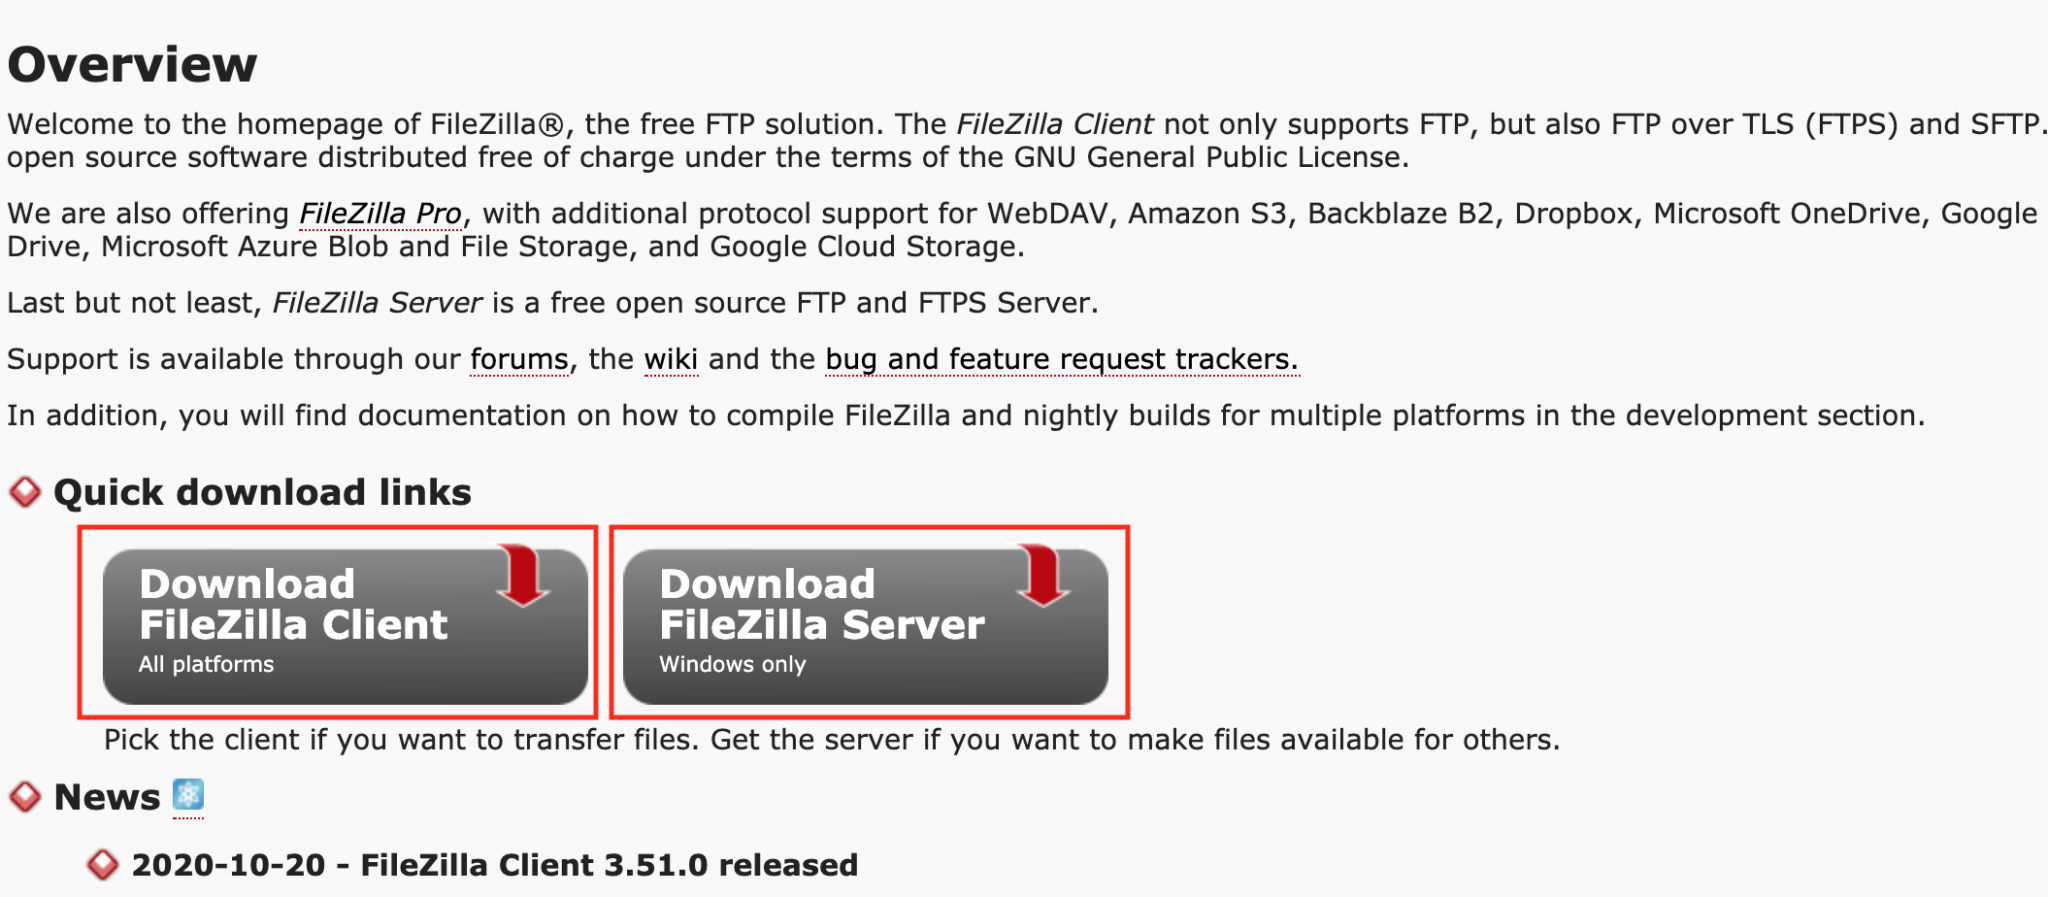This screenshot has width=2048, height=897.
Task: Open the News feed icon
Action: (188, 795)
